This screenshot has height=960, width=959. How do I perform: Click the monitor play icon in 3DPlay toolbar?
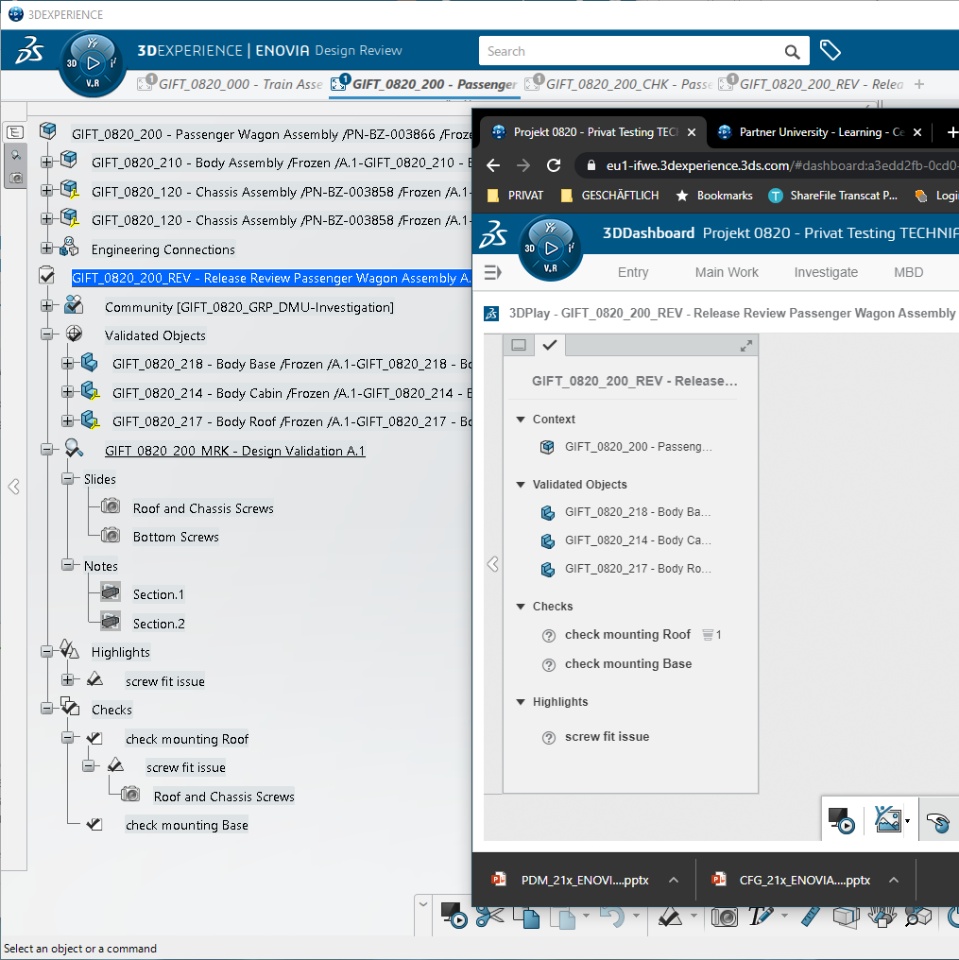[x=841, y=820]
